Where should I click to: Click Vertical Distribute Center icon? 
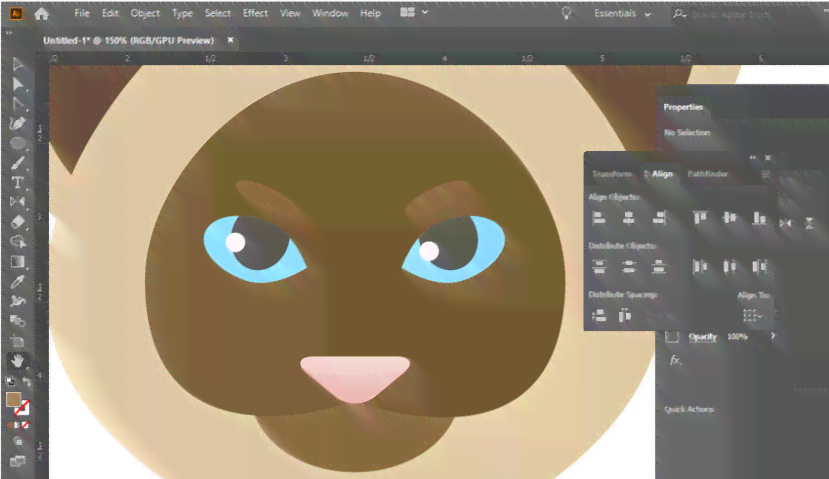[628, 267]
